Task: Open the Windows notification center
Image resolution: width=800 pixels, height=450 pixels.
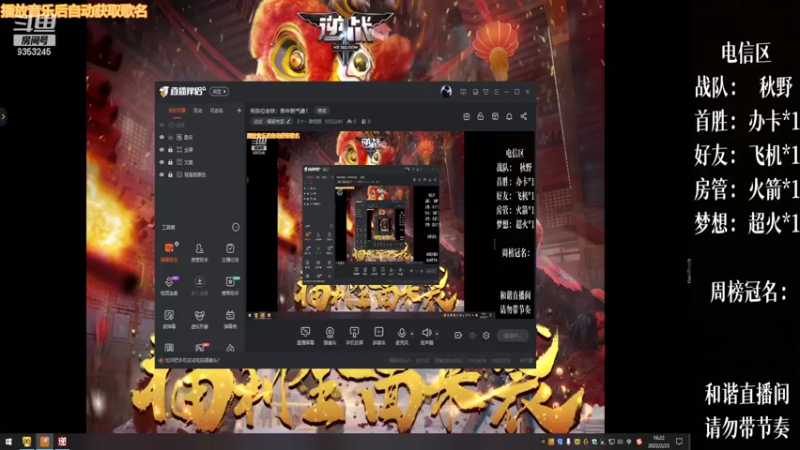Action: (679, 442)
